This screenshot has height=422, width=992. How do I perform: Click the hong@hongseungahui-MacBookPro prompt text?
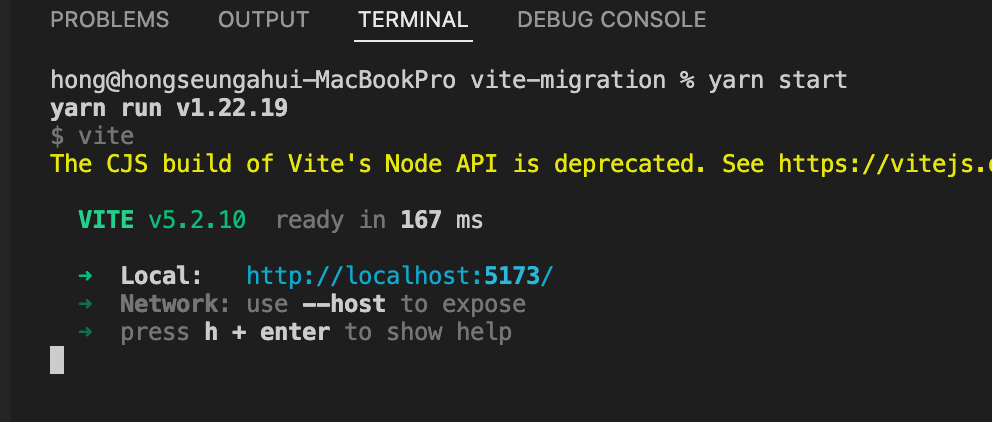[x=253, y=81]
